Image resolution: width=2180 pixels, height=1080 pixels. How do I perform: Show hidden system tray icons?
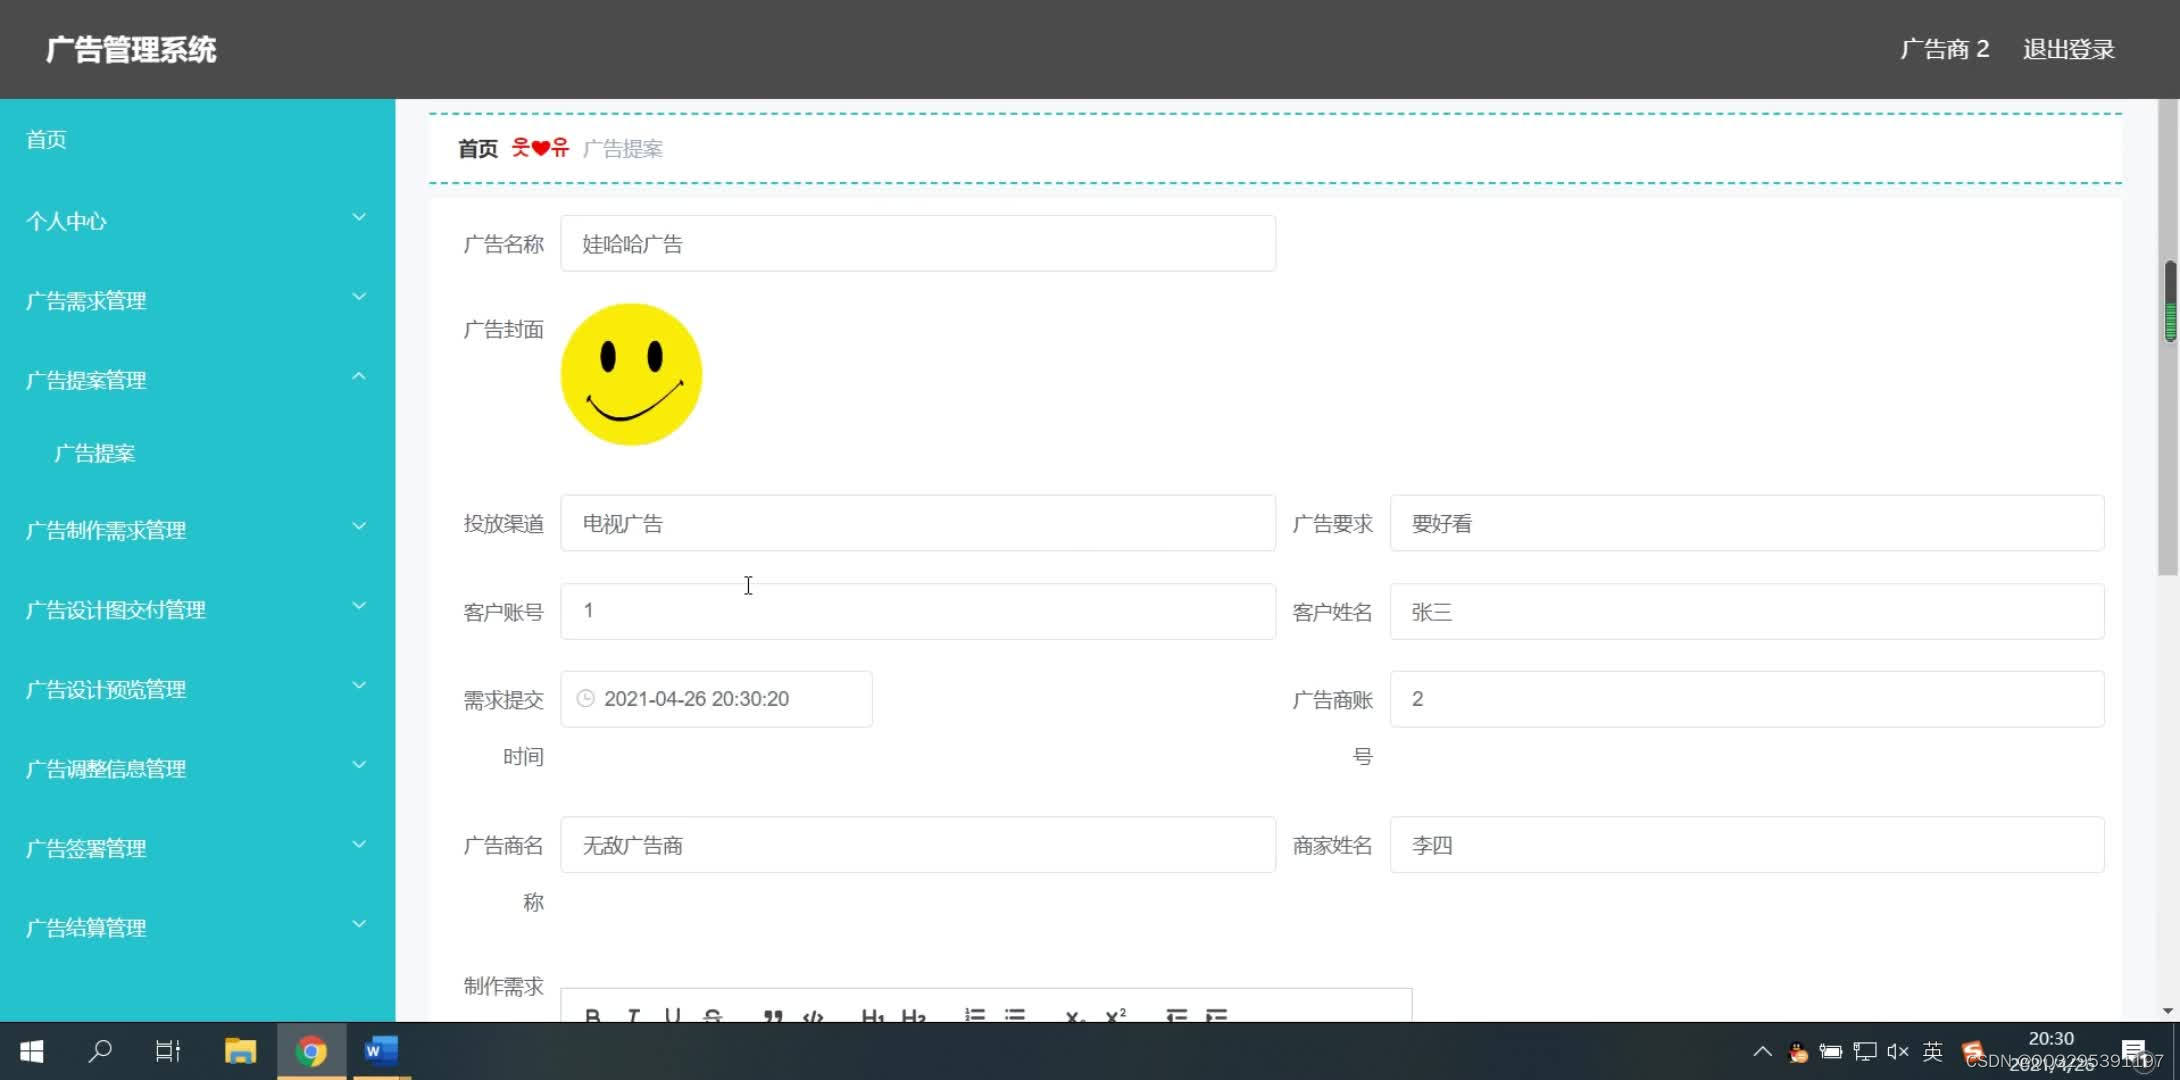tap(1762, 1051)
